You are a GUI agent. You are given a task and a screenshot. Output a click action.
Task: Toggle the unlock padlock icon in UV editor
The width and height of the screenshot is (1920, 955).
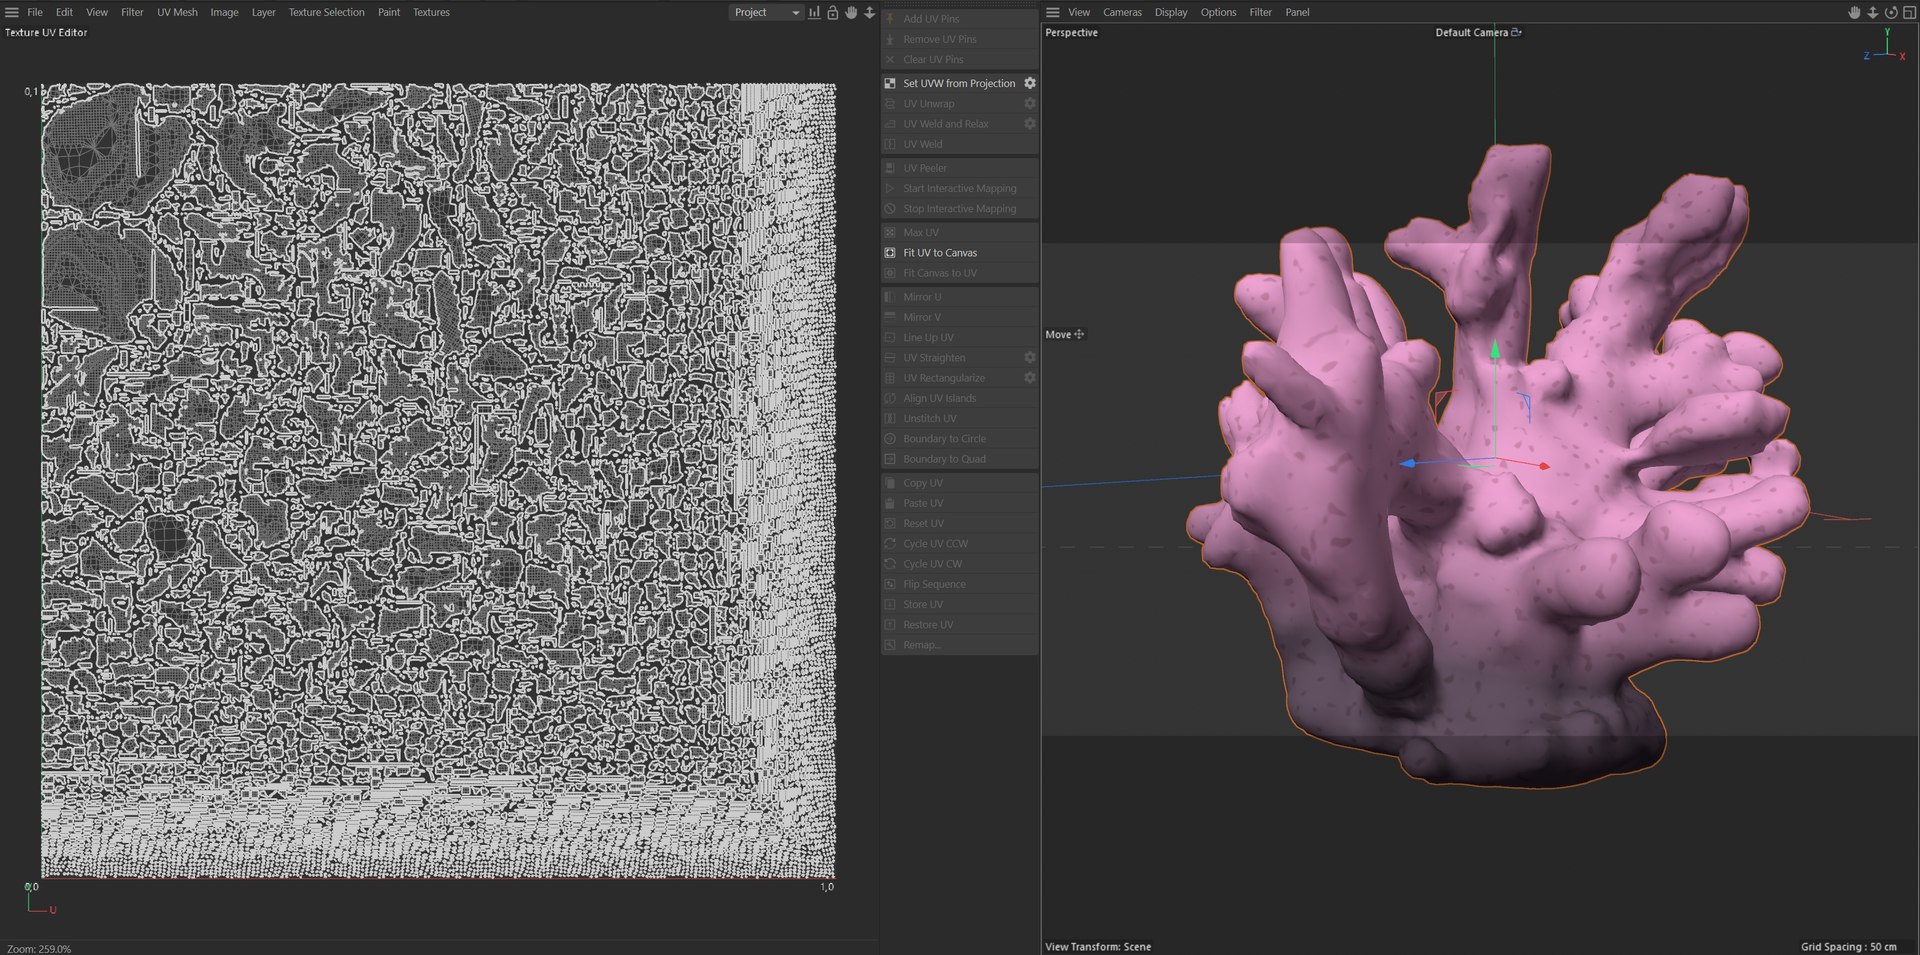(832, 12)
